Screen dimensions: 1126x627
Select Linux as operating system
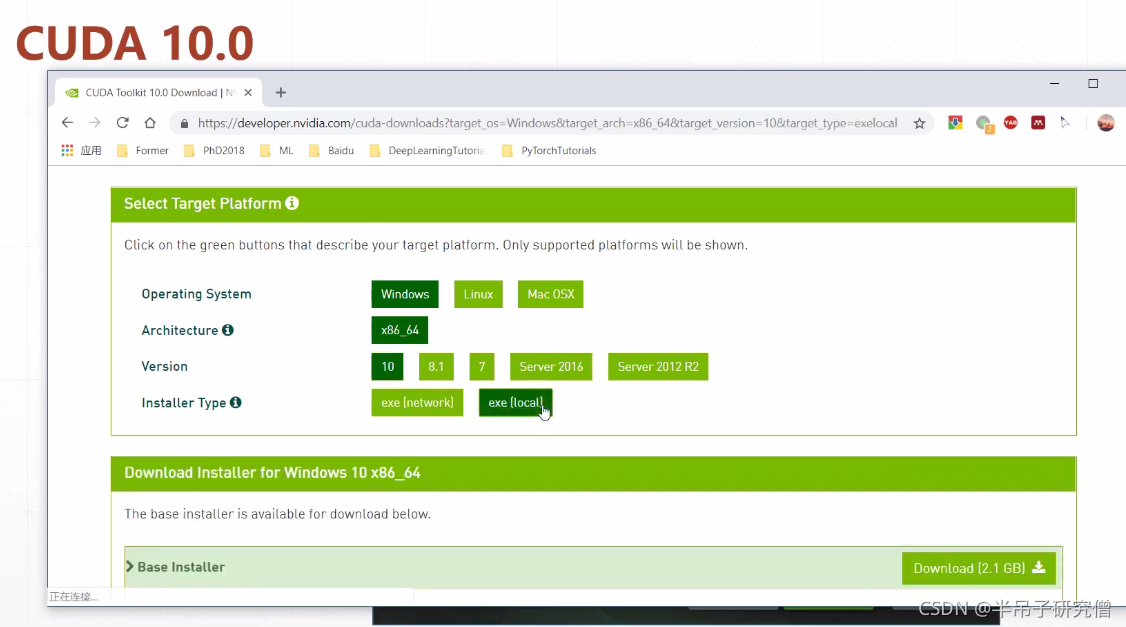[478, 294]
